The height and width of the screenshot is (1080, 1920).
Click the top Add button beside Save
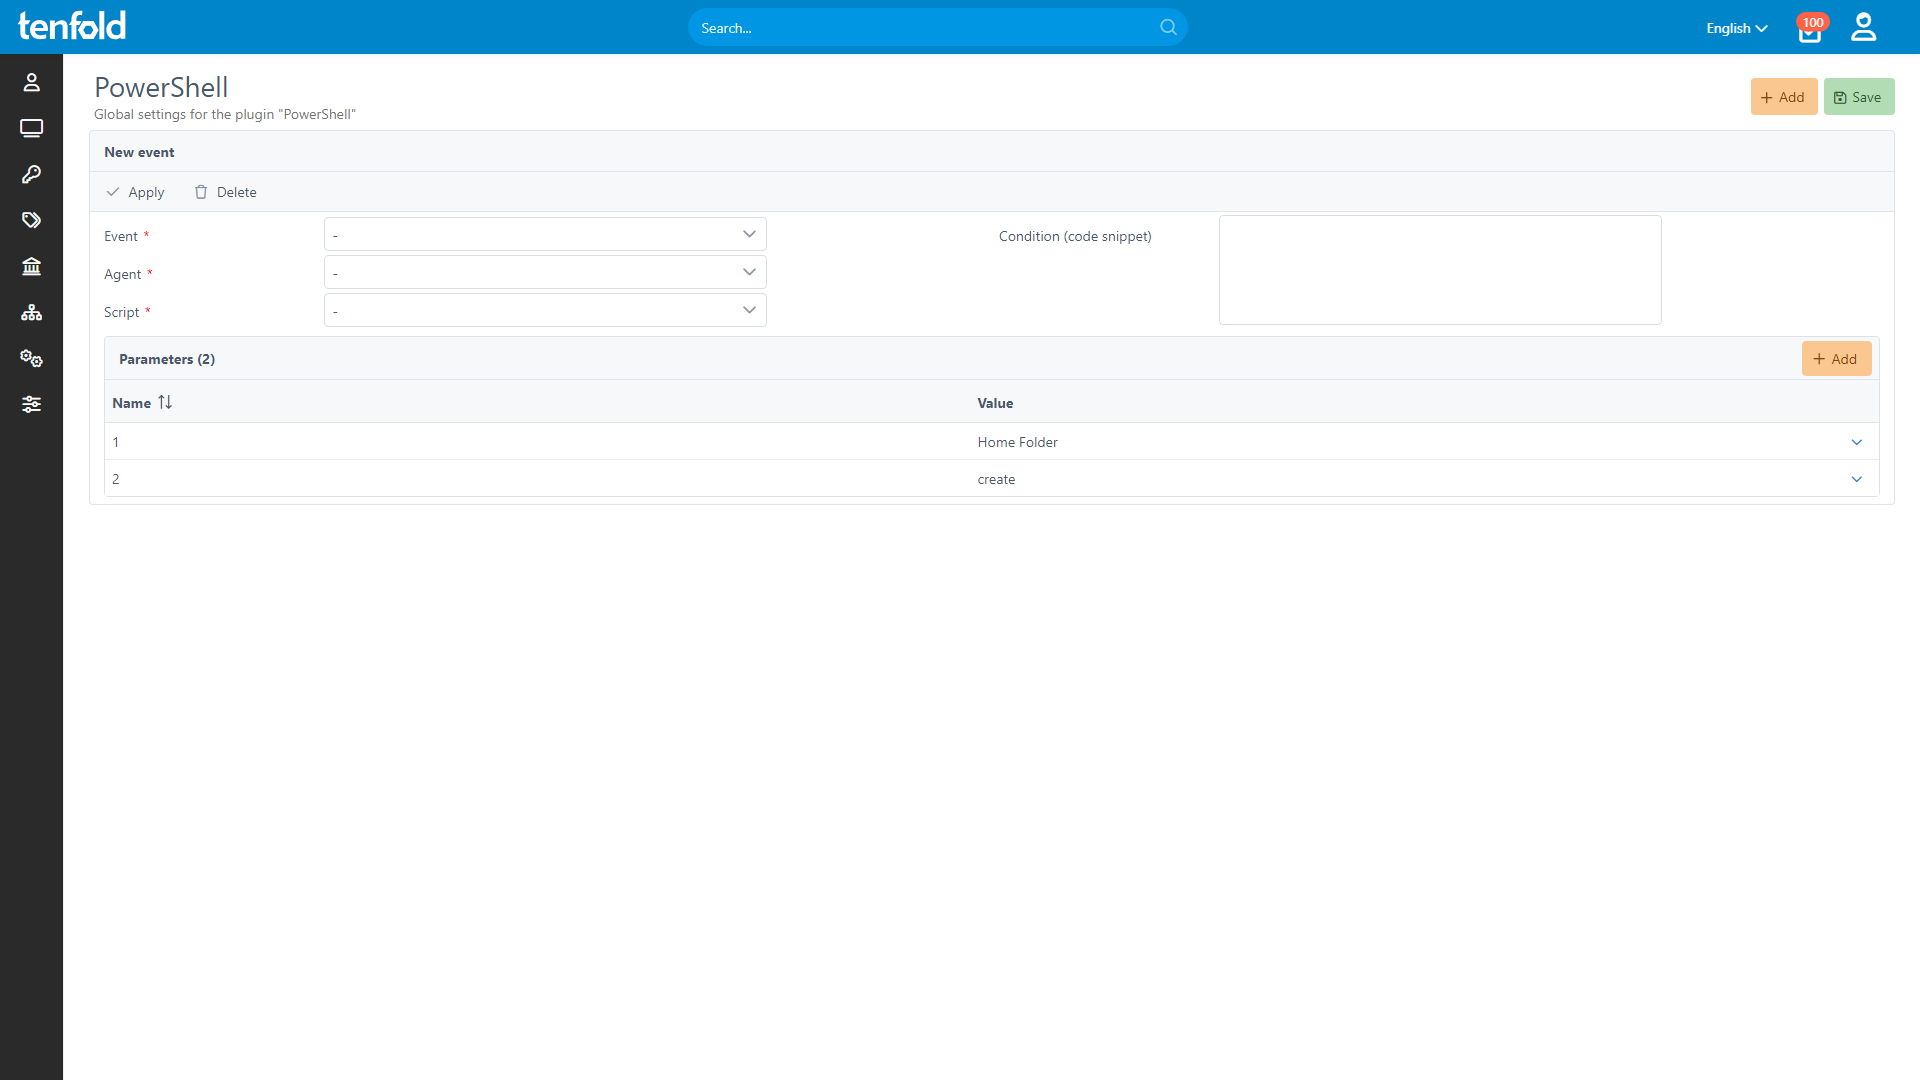(x=1783, y=97)
